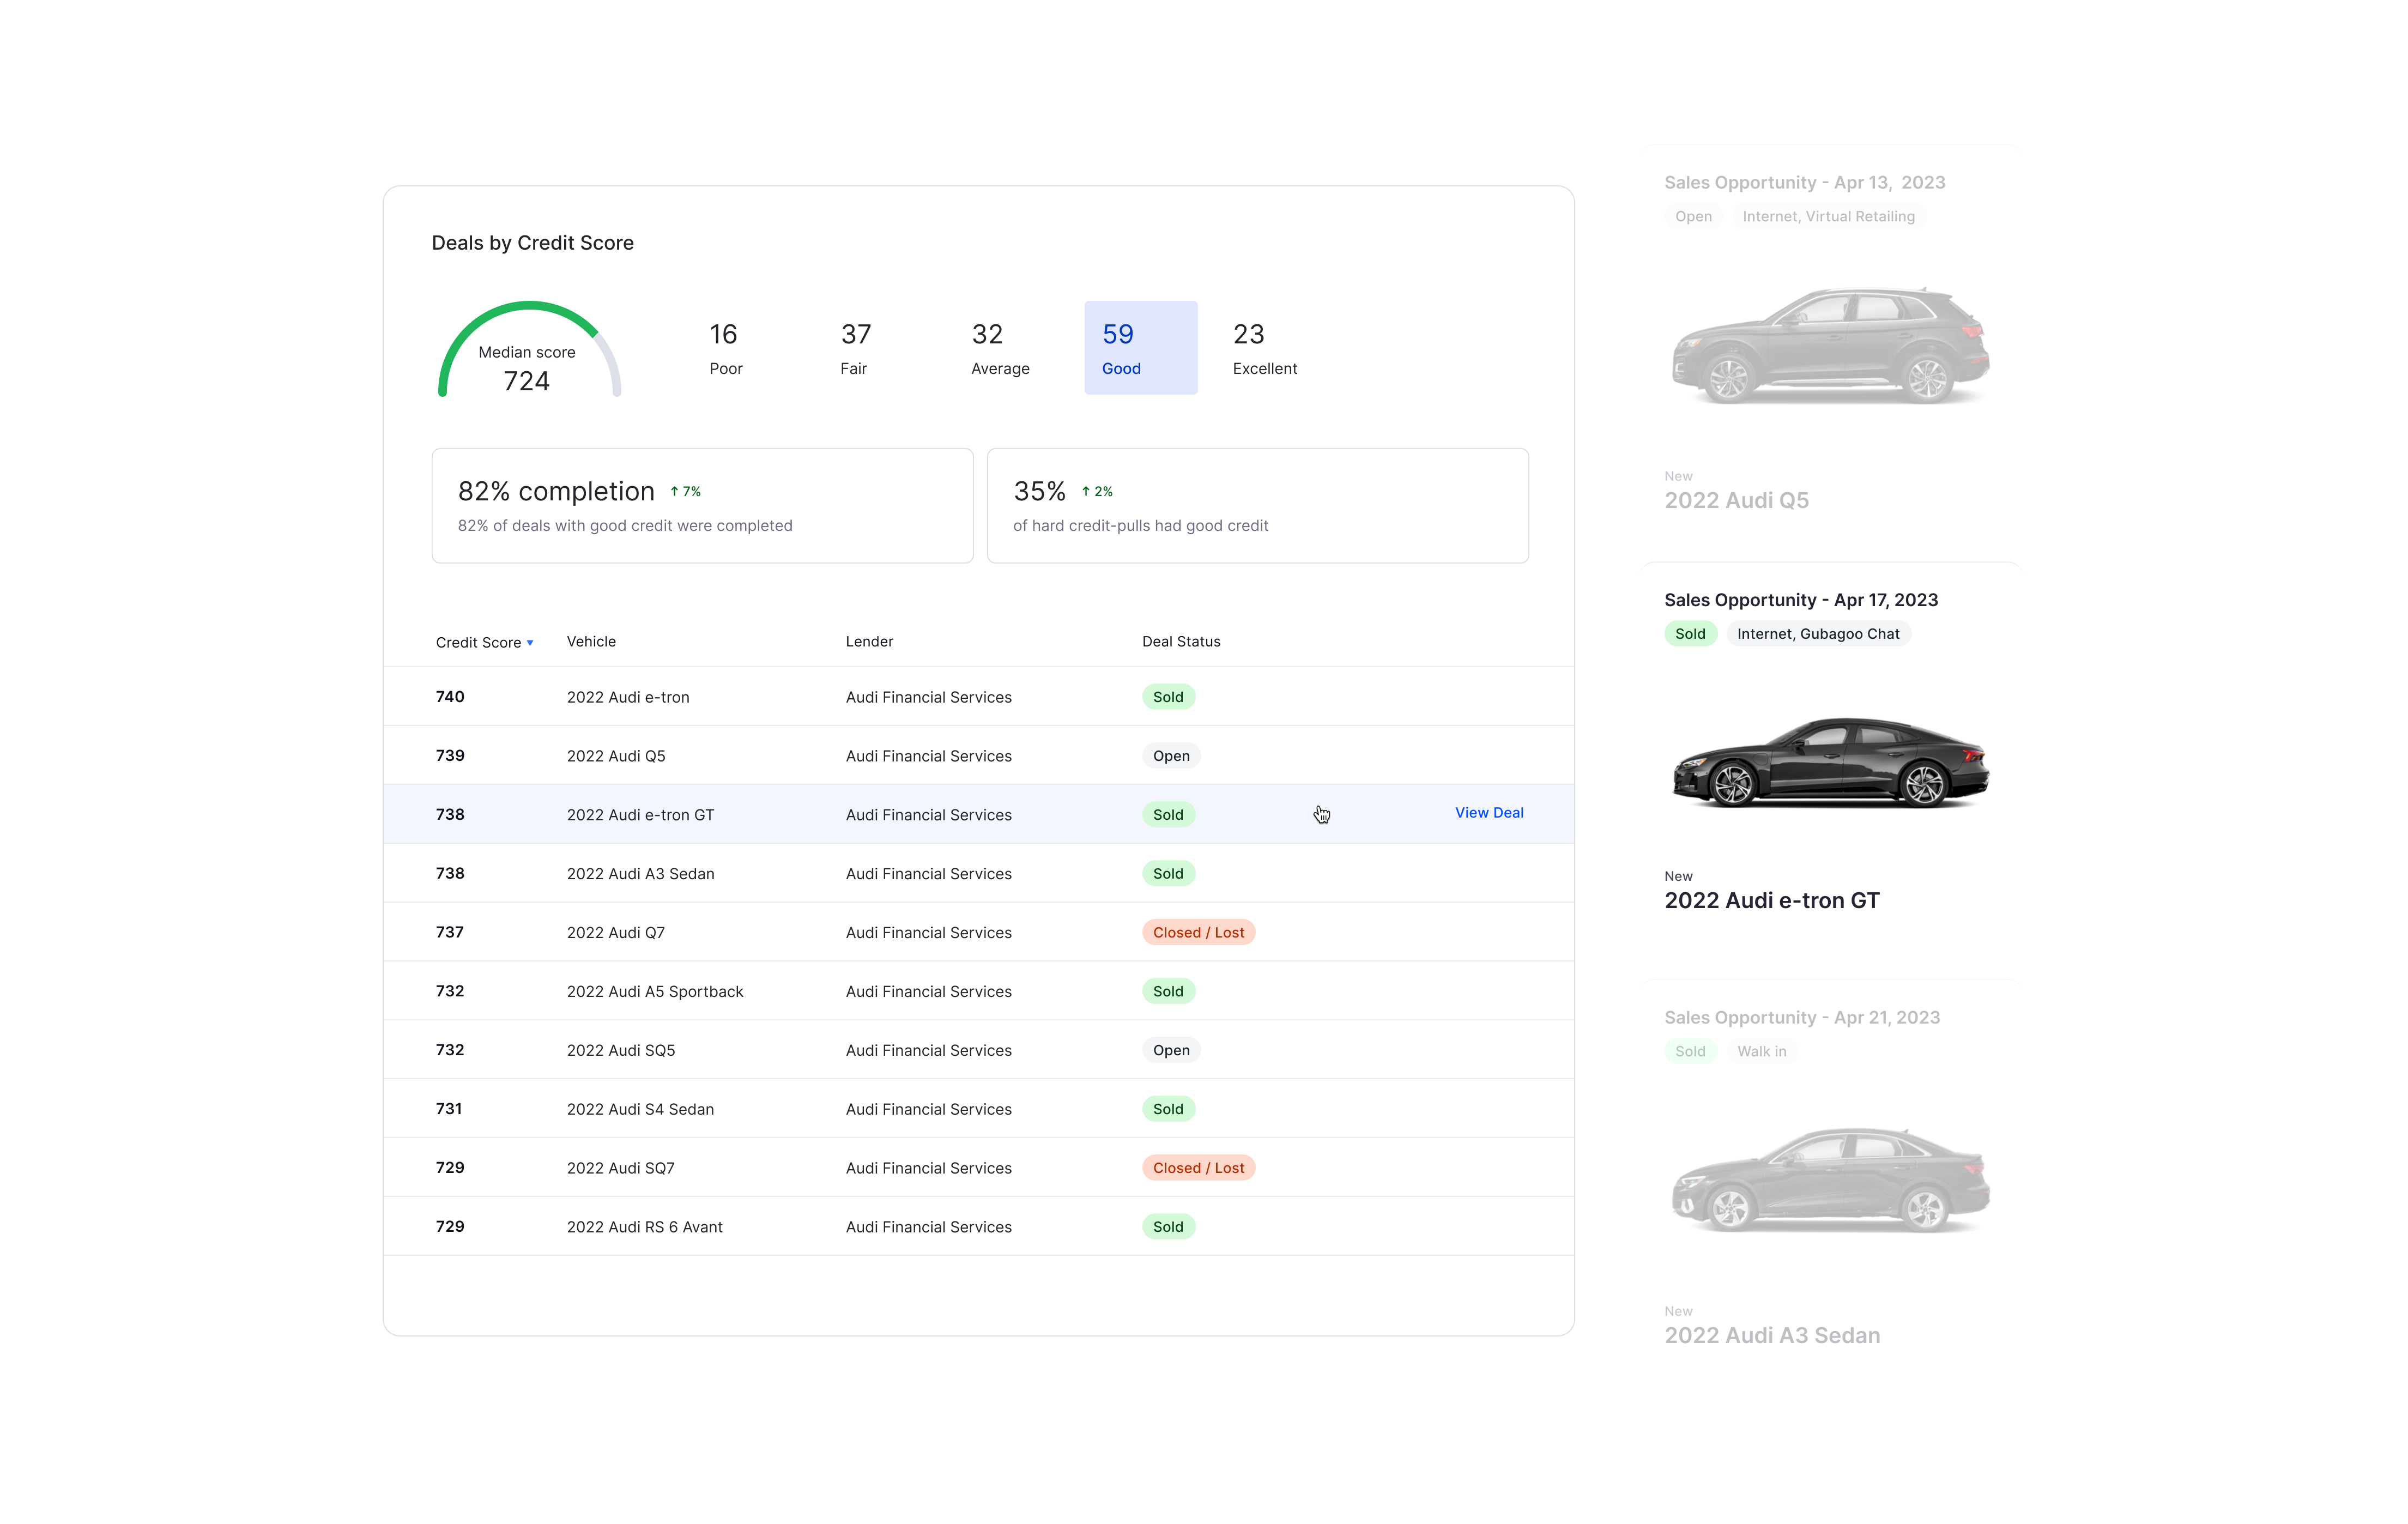Select the Poor credit category with 16 deals
The height and width of the screenshot is (1524, 2408).
[726, 348]
